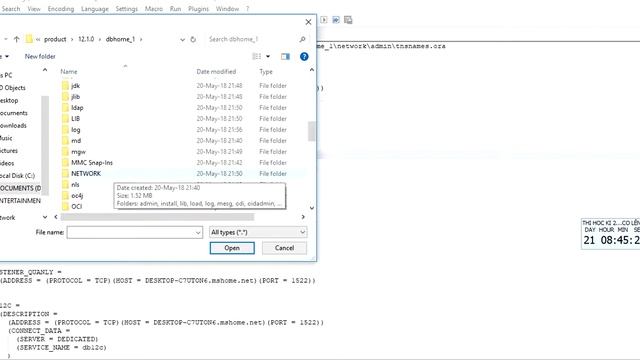Click the change view layout icon
This screenshot has height=360, width=640.
[257, 56]
